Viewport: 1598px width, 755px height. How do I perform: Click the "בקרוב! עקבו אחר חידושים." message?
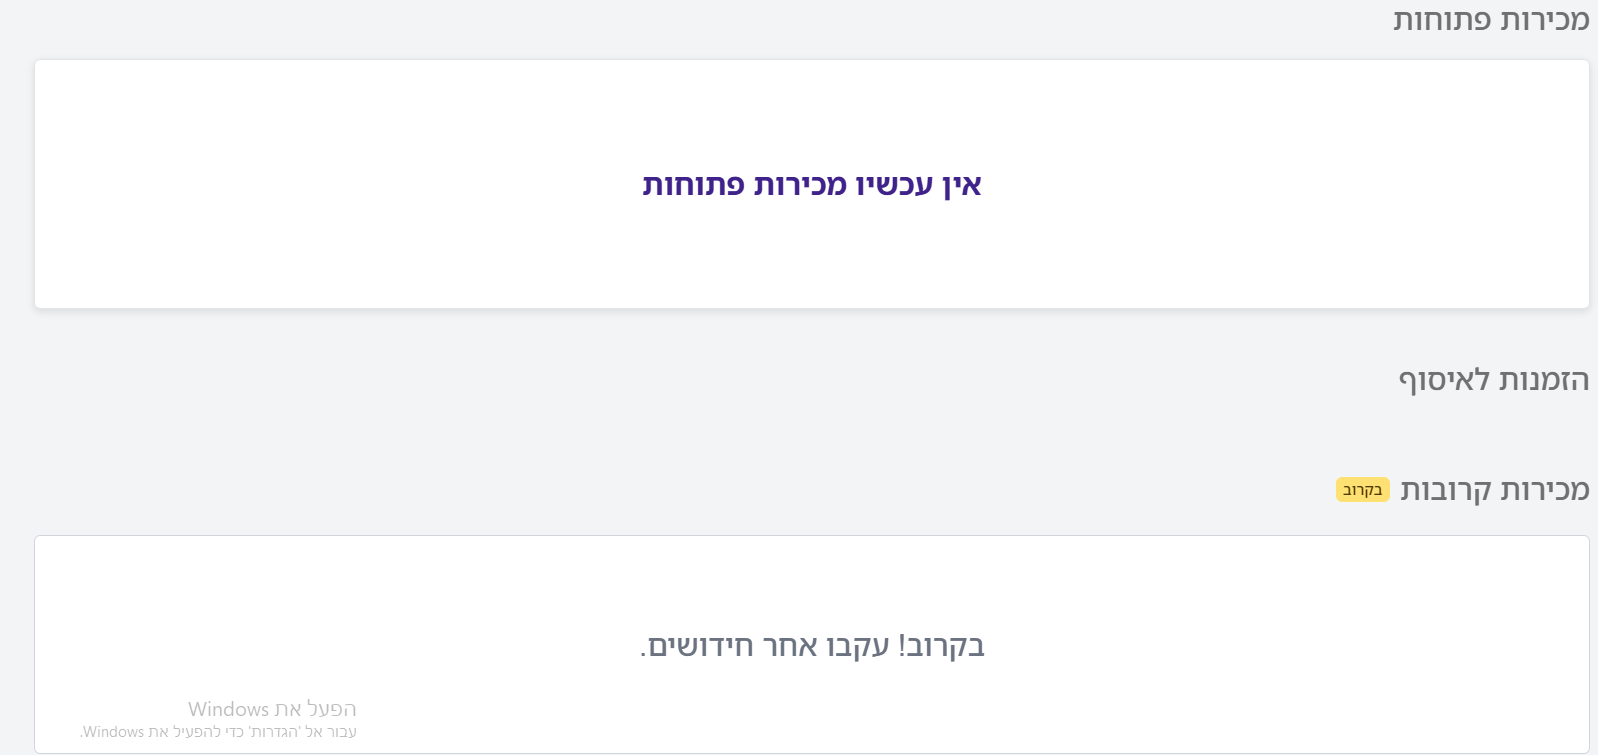coord(812,646)
